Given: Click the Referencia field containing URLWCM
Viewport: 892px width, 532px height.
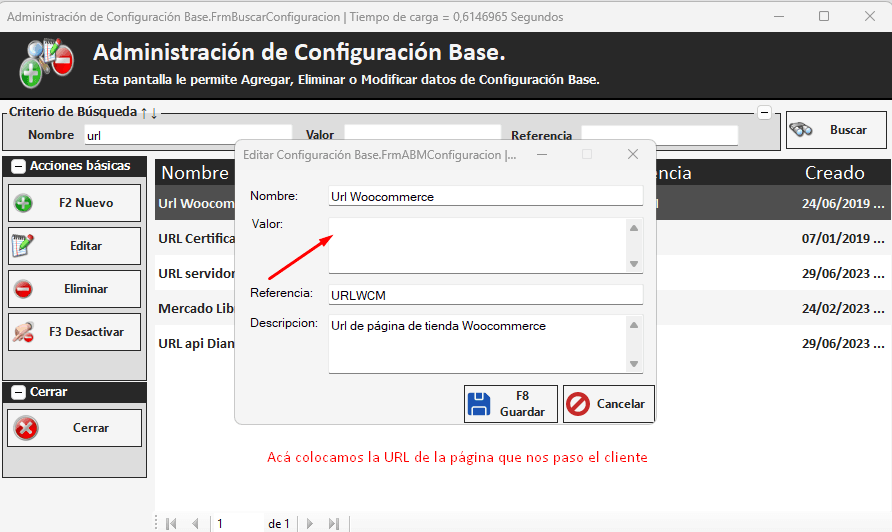Looking at the screenshot, I should [485, 294].
